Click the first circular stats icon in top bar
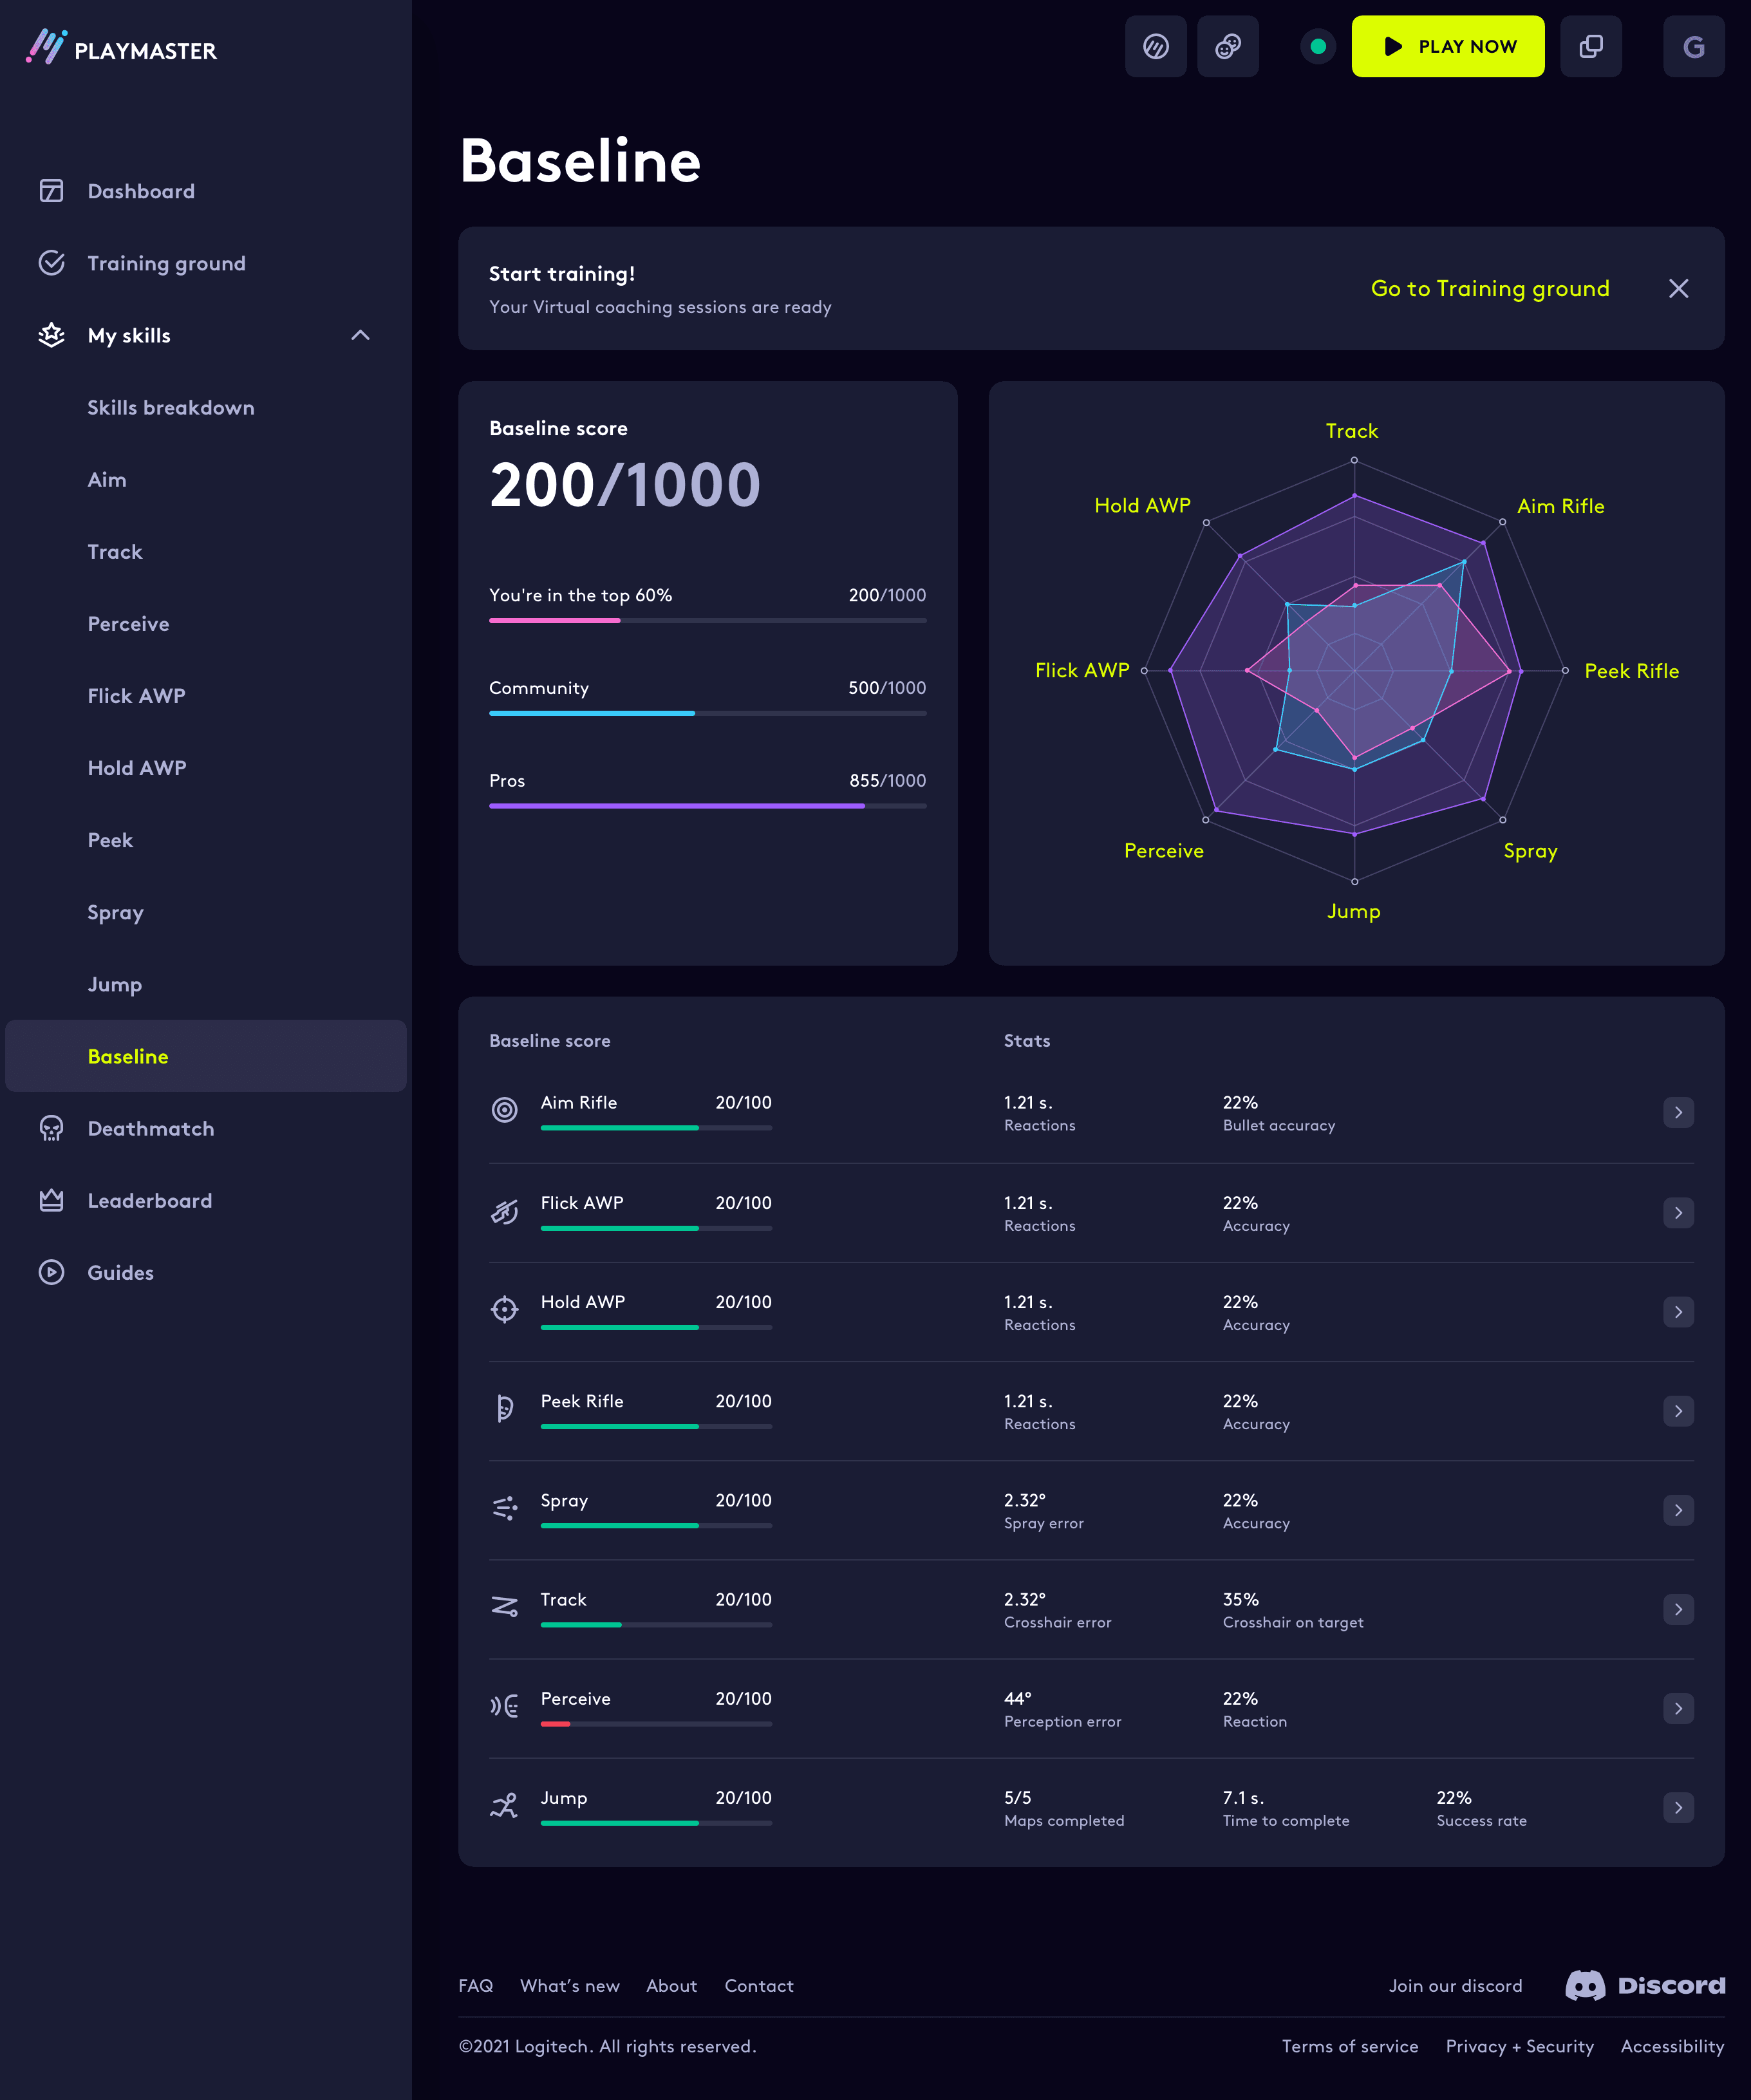The width and height of the screenshot is (1751, 2100). pos(1155,46)
